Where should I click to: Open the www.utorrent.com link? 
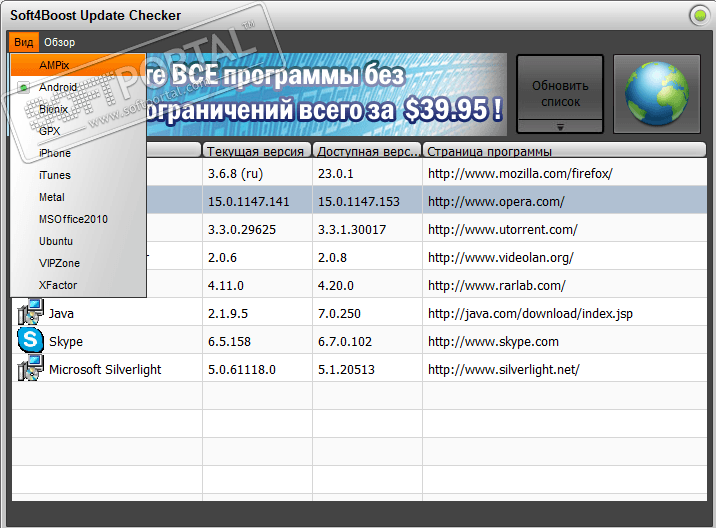(502, 229)
